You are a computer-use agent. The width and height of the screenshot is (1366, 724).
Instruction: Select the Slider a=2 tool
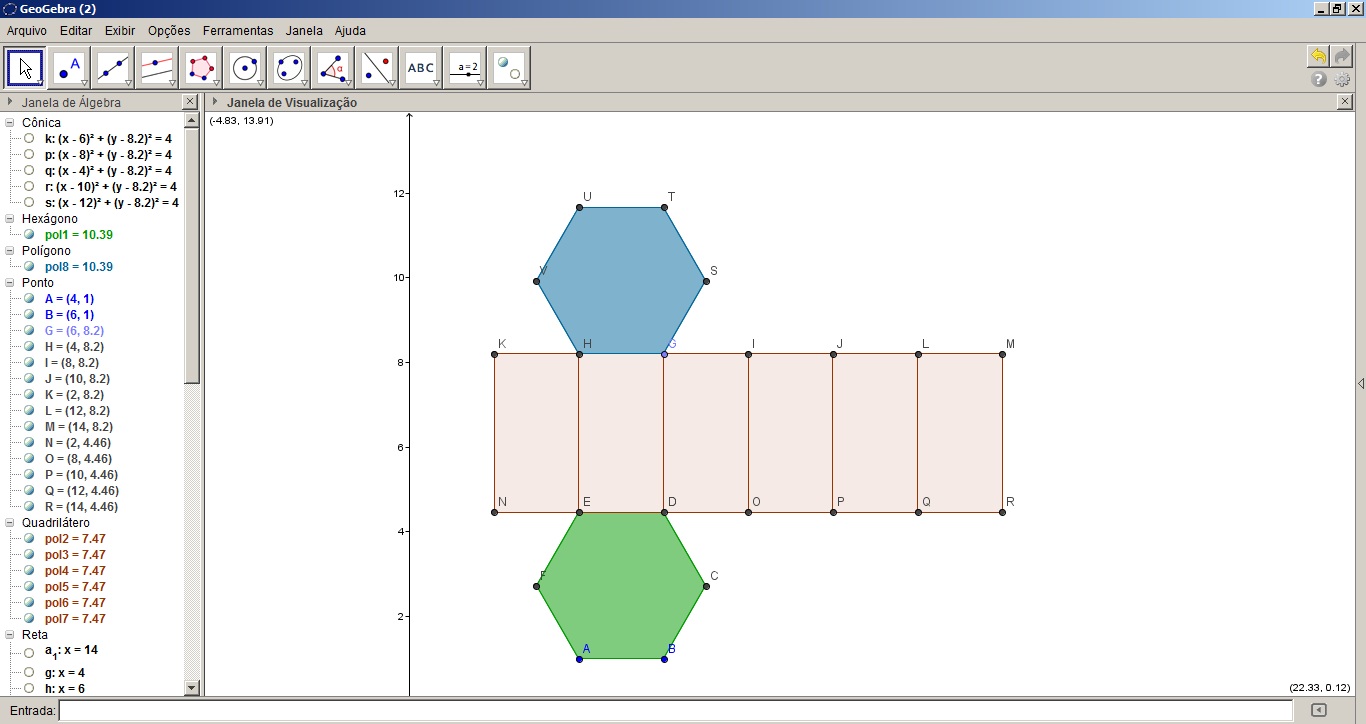tap(466, 68)
